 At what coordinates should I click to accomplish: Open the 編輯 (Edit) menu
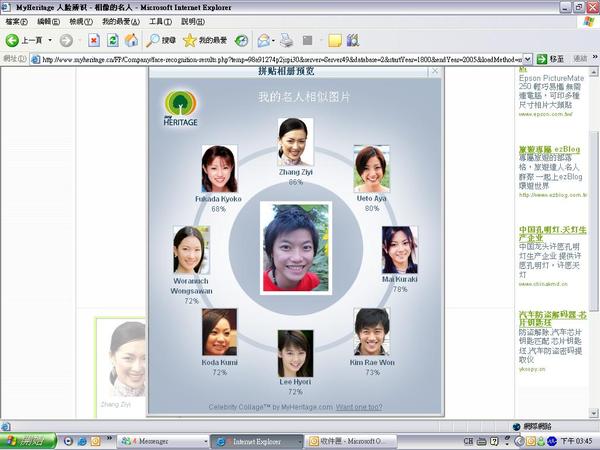coord(49,22)
